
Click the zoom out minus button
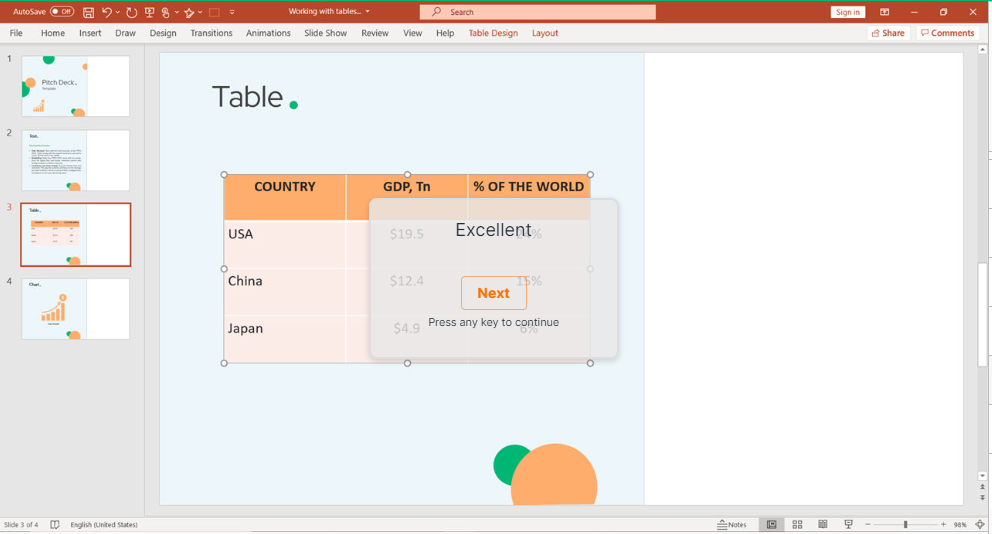click(868, 525)
